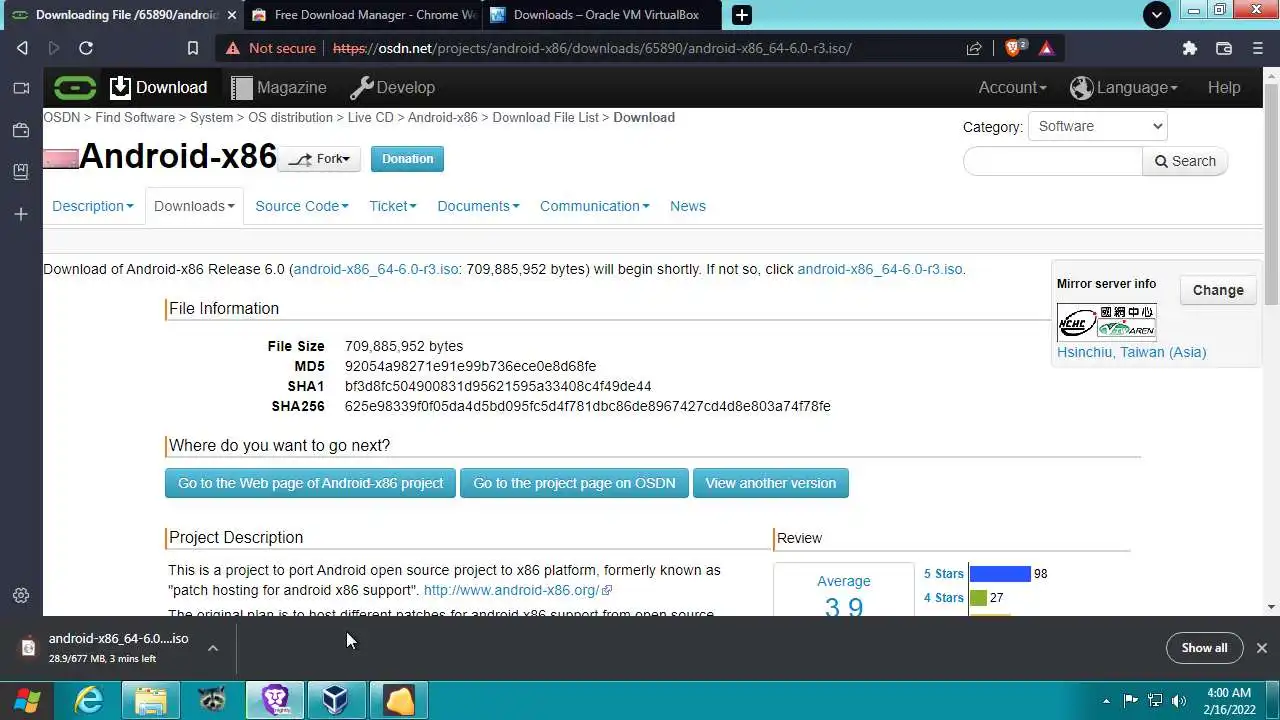Click the OSDN logo icon
This screenshot has width=1280, height=720.
[75, 88]
